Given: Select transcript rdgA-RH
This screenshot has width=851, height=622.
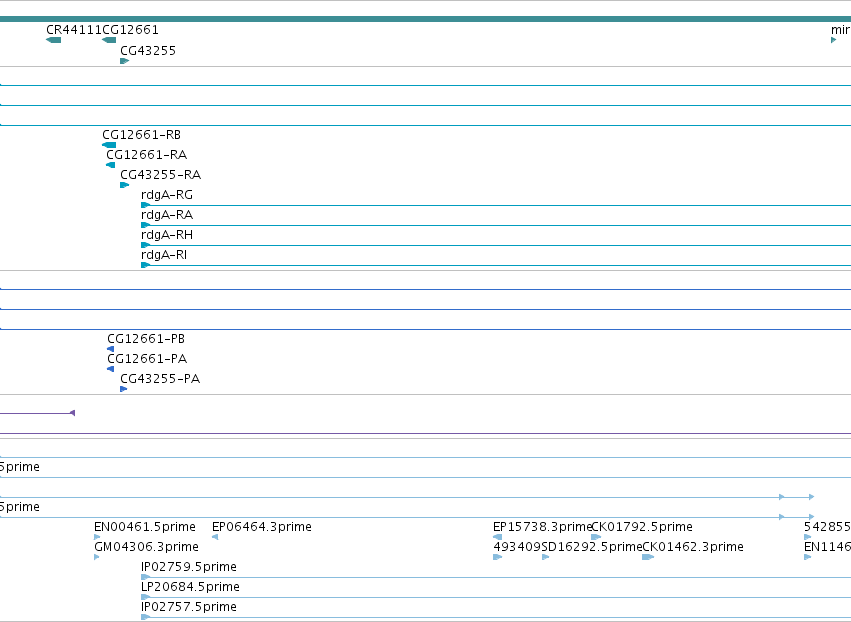Looking at the screenshot, I should tap(167, 235).
